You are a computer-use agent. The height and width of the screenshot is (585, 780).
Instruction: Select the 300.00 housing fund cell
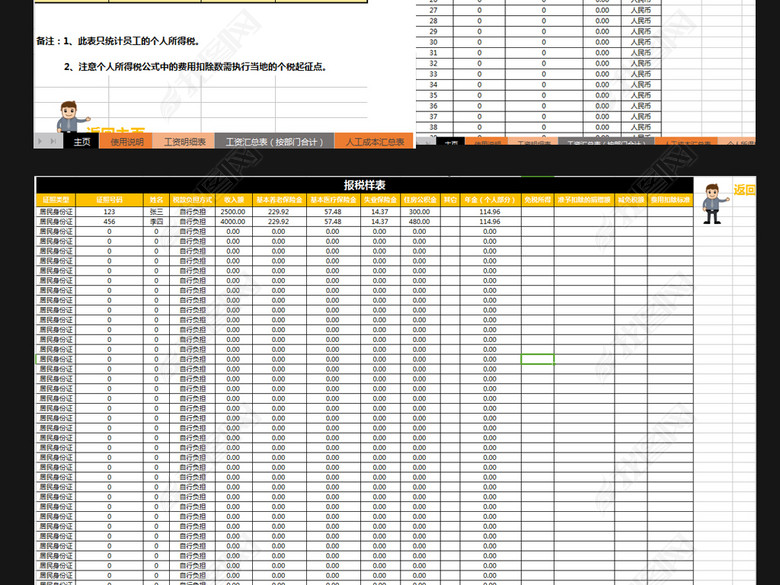click(x=419, y=212)
